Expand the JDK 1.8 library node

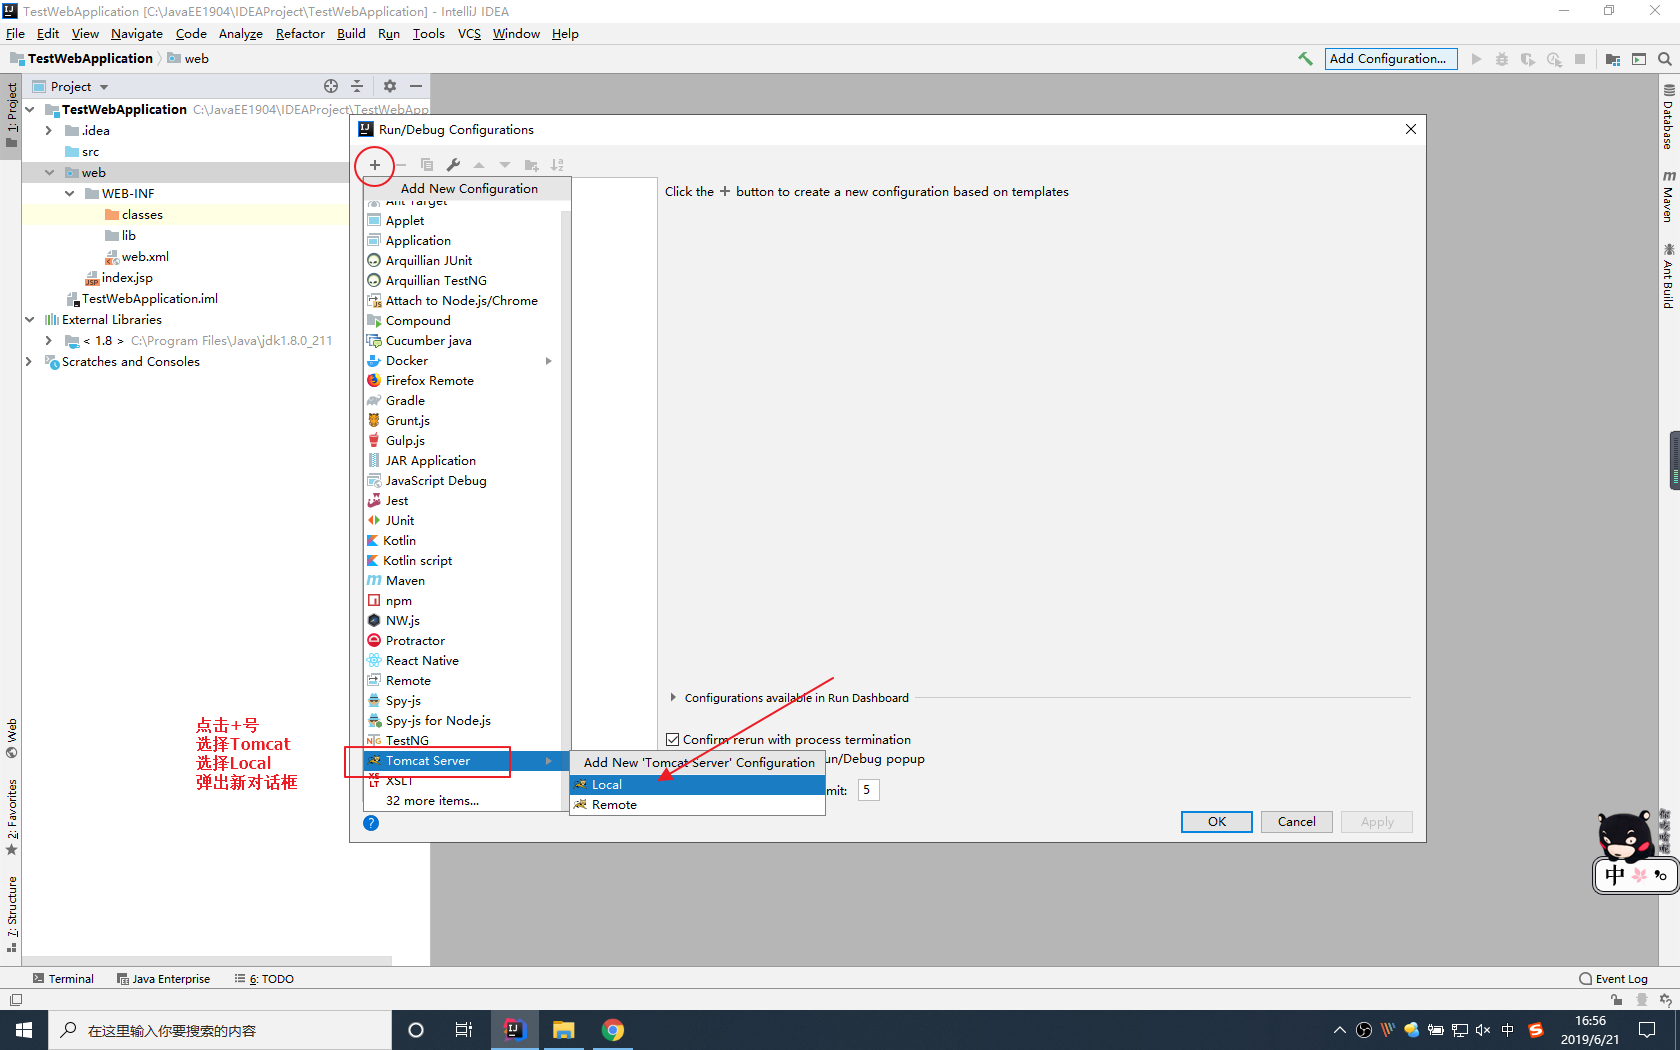pos(48,341)
